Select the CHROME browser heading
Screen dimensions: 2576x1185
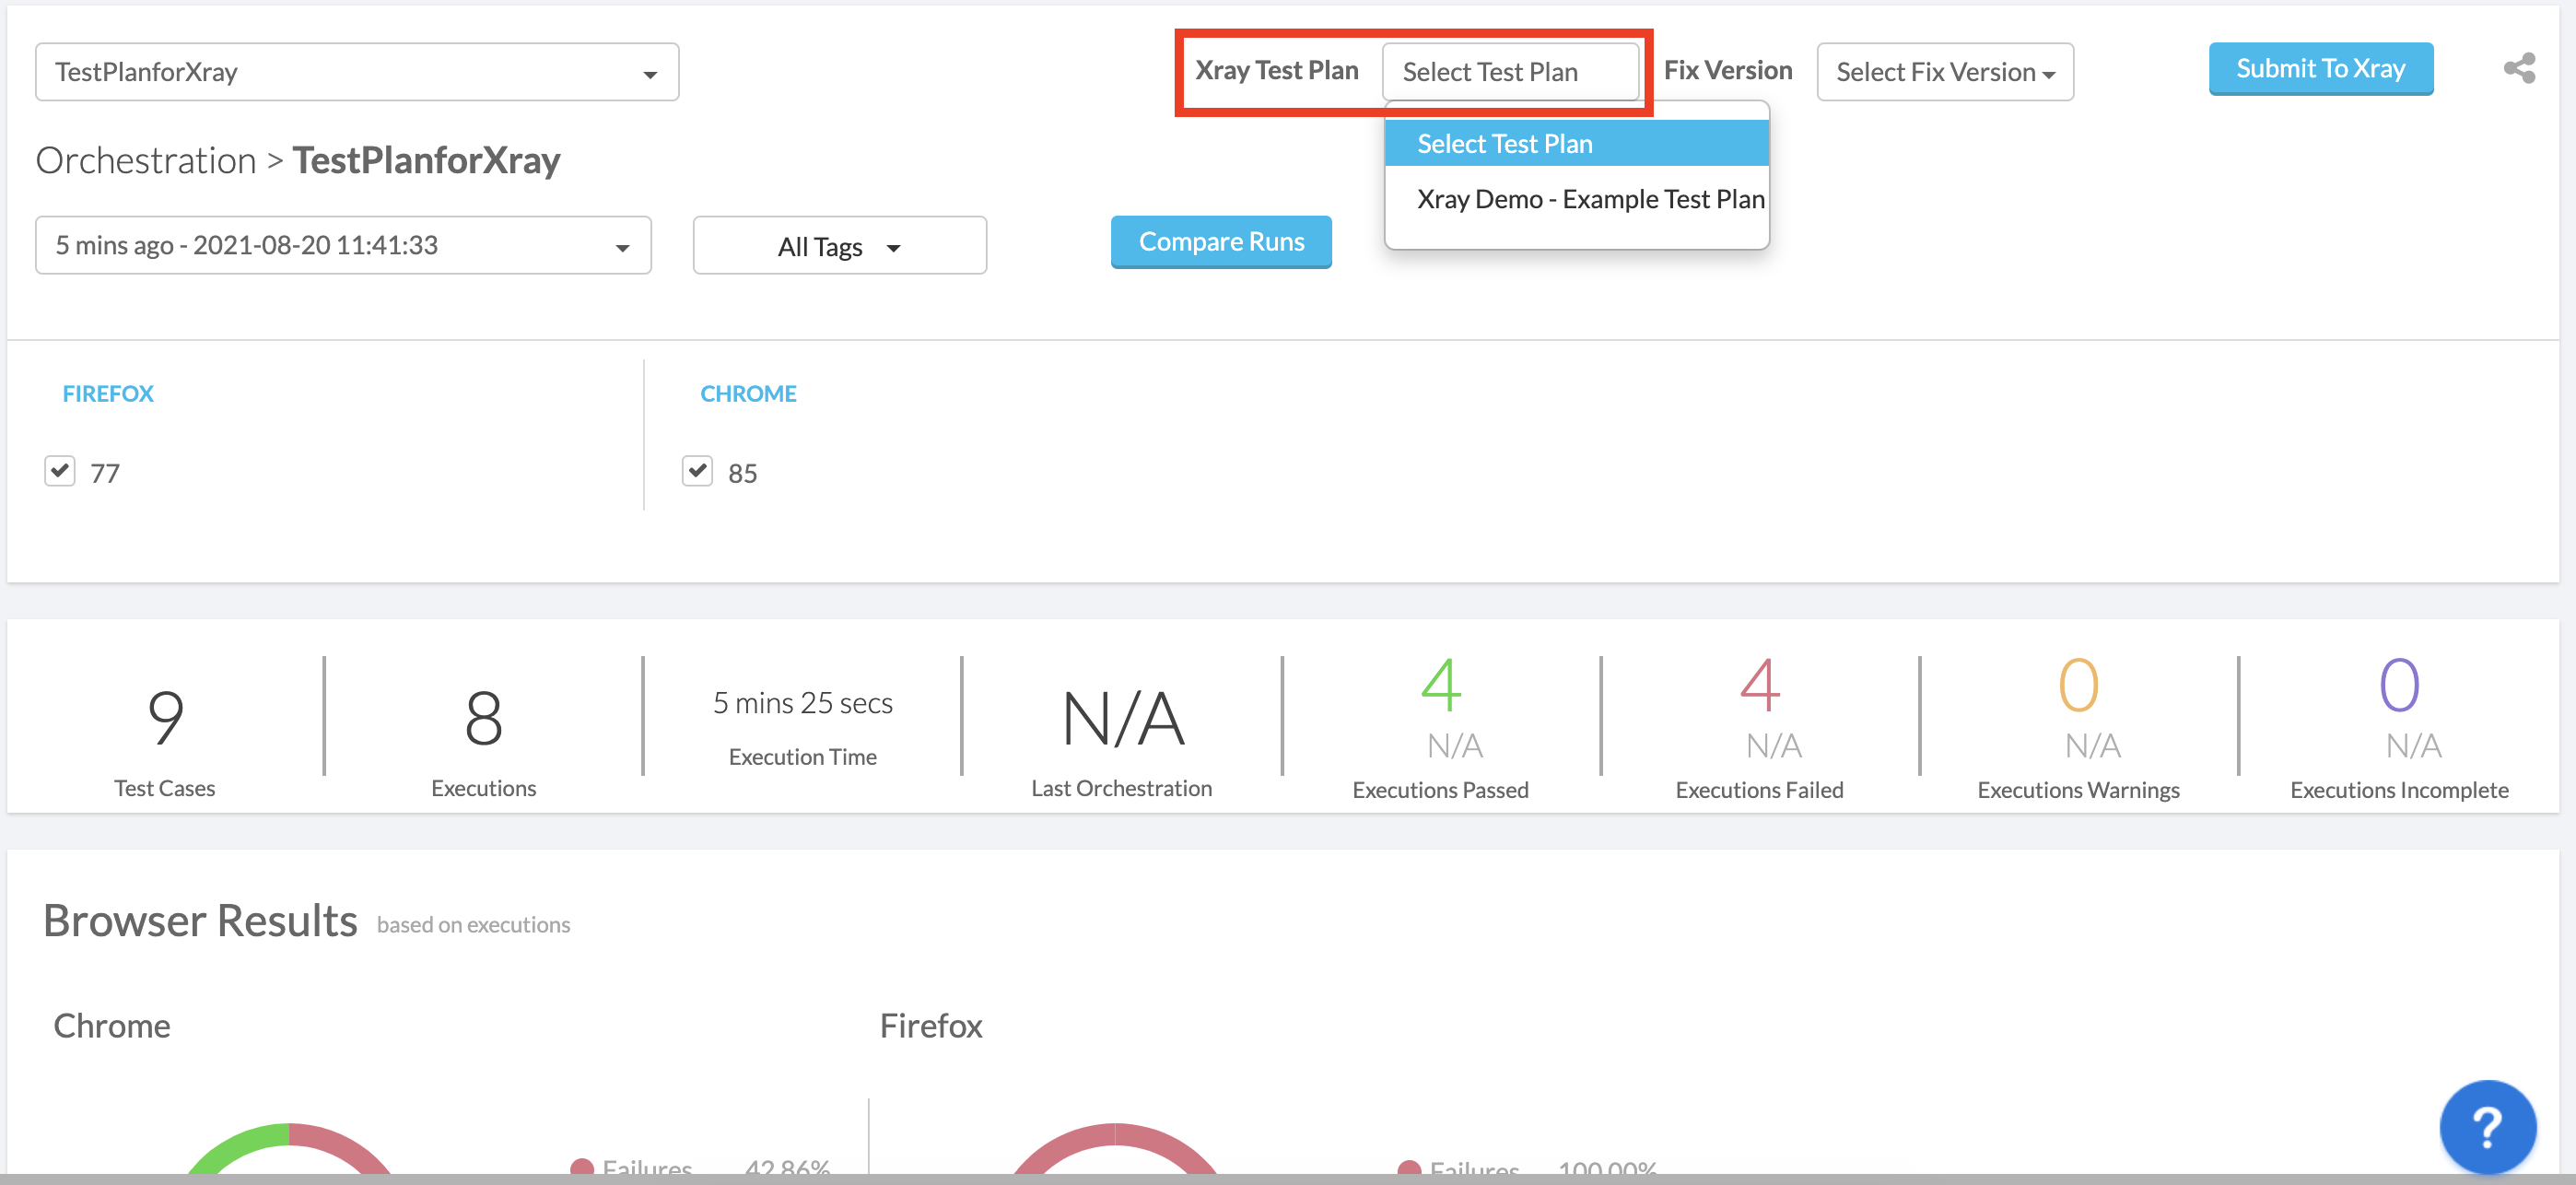pyautogui.click(x=748, y=394)
